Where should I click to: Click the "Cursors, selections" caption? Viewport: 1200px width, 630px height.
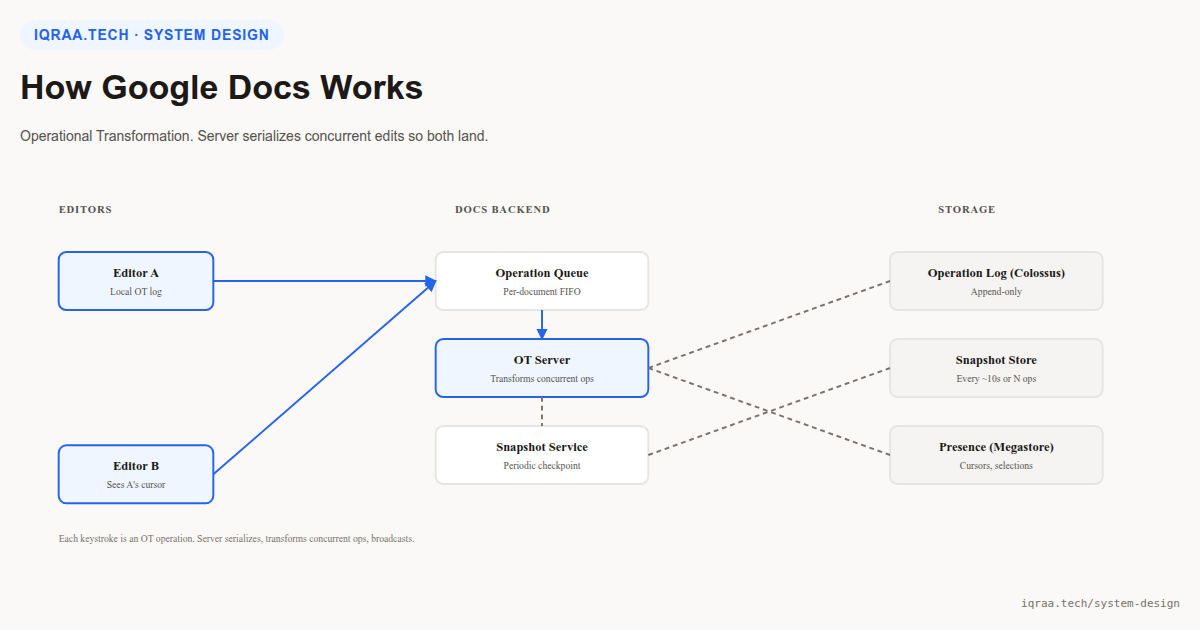coord(996,466)
